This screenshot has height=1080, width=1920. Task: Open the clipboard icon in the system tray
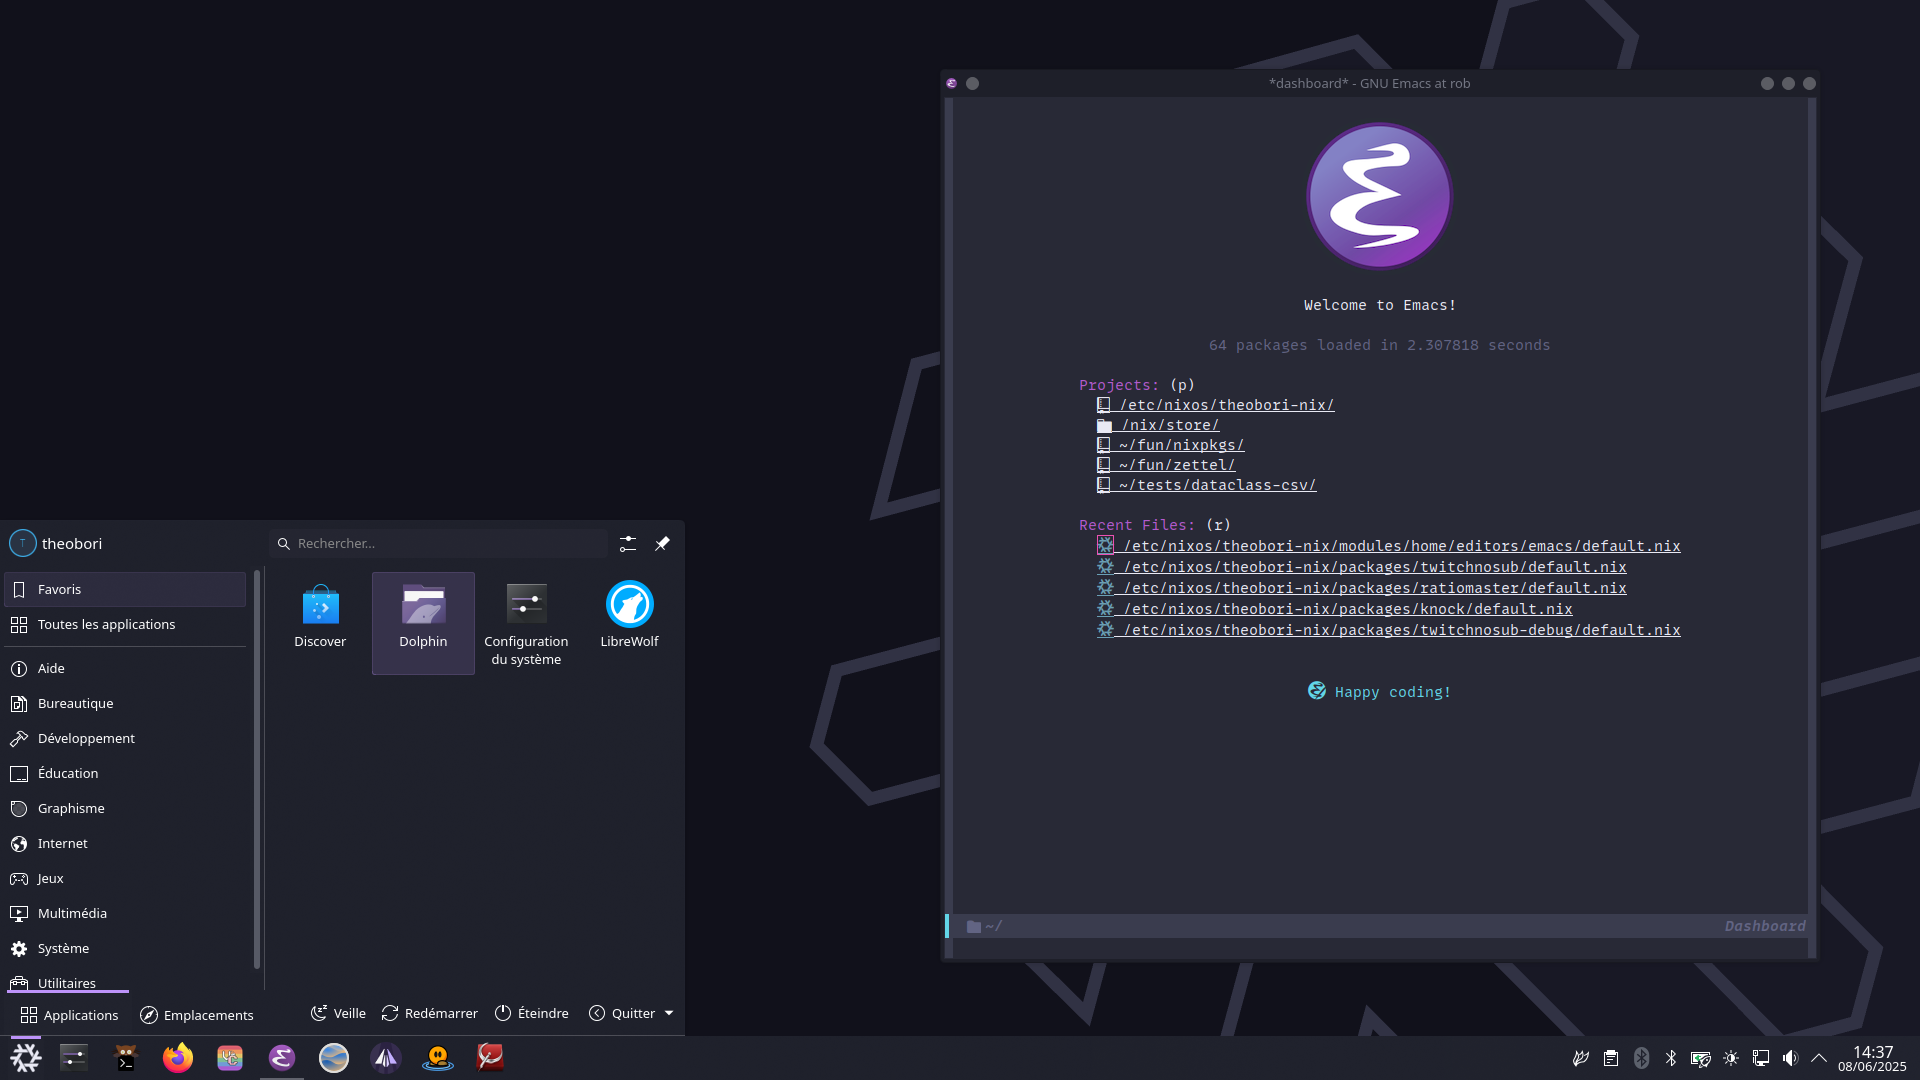[1610, 1058]
